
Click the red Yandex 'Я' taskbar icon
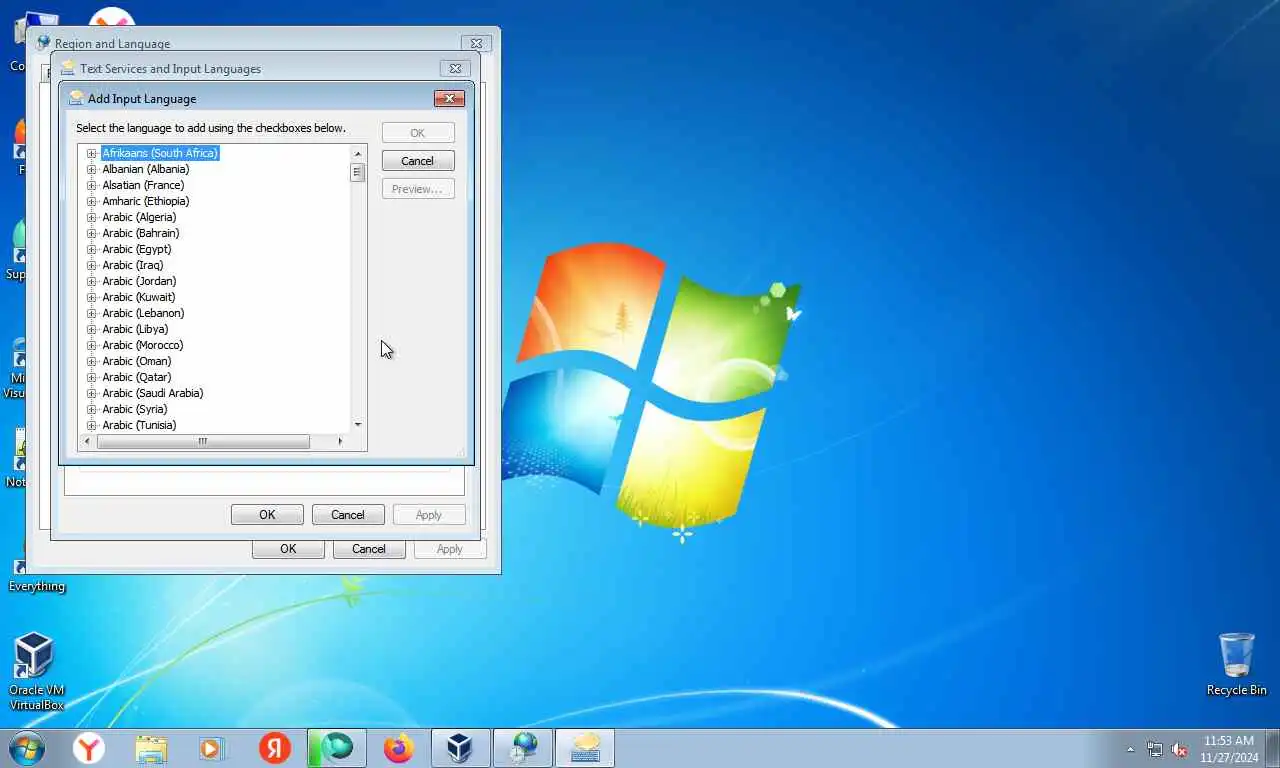coord(275,747)
